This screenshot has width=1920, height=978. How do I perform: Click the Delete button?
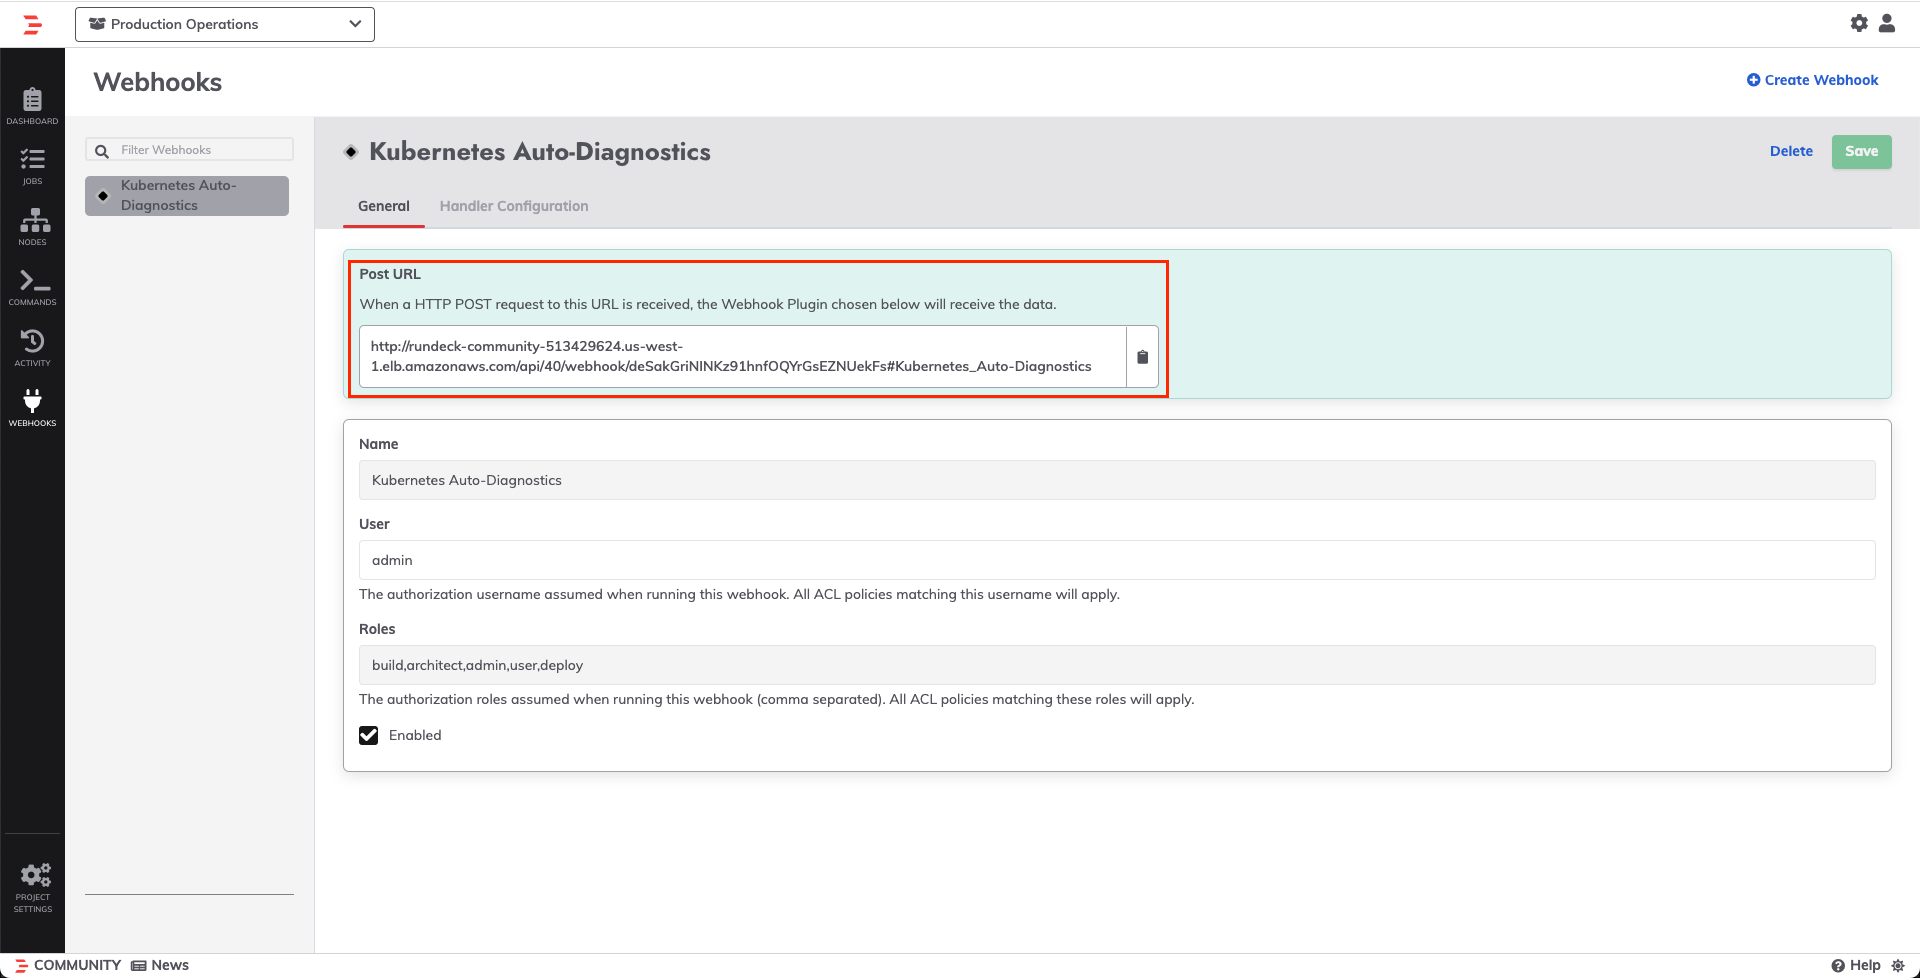pyautogui.click(x=1791, y=151)
